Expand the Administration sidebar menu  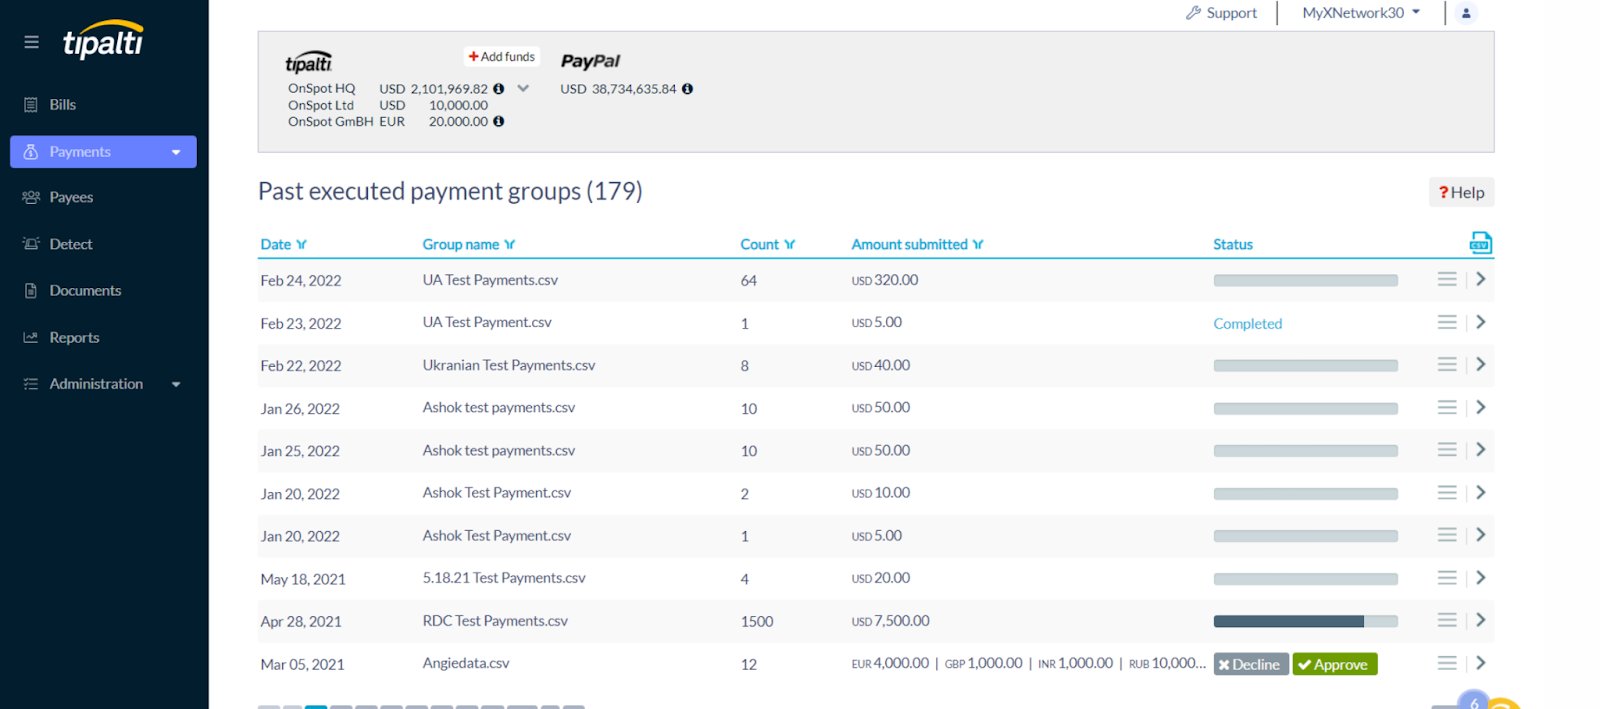point(176,384)
